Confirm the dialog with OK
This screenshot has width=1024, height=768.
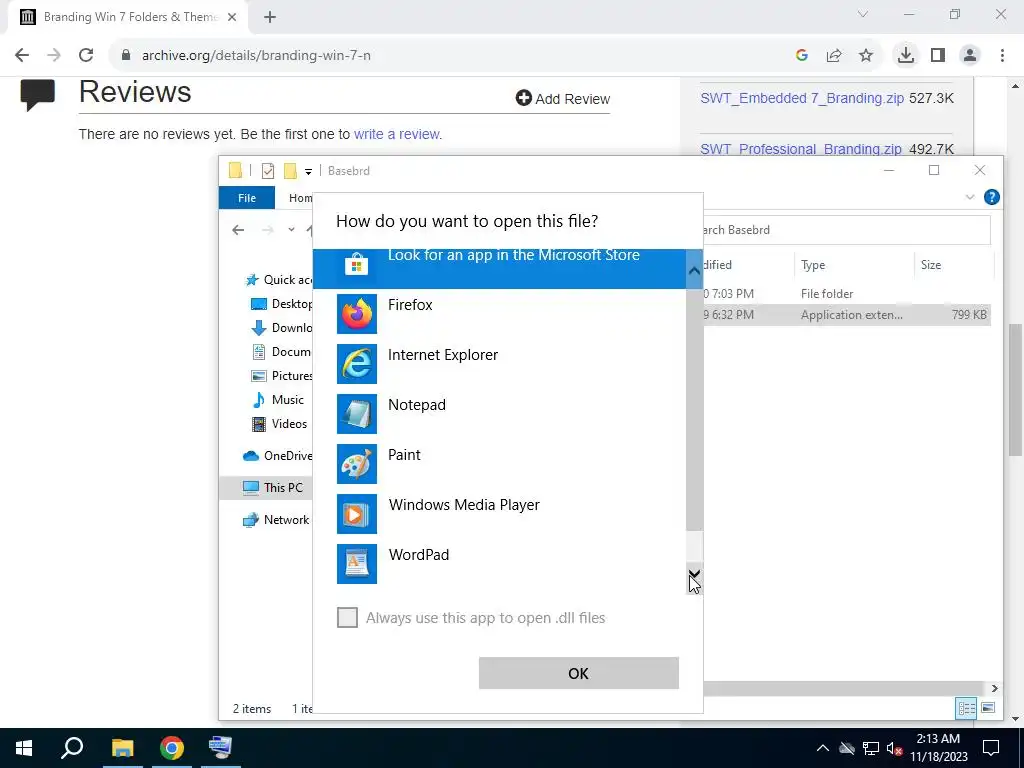(x=579, y=673)
